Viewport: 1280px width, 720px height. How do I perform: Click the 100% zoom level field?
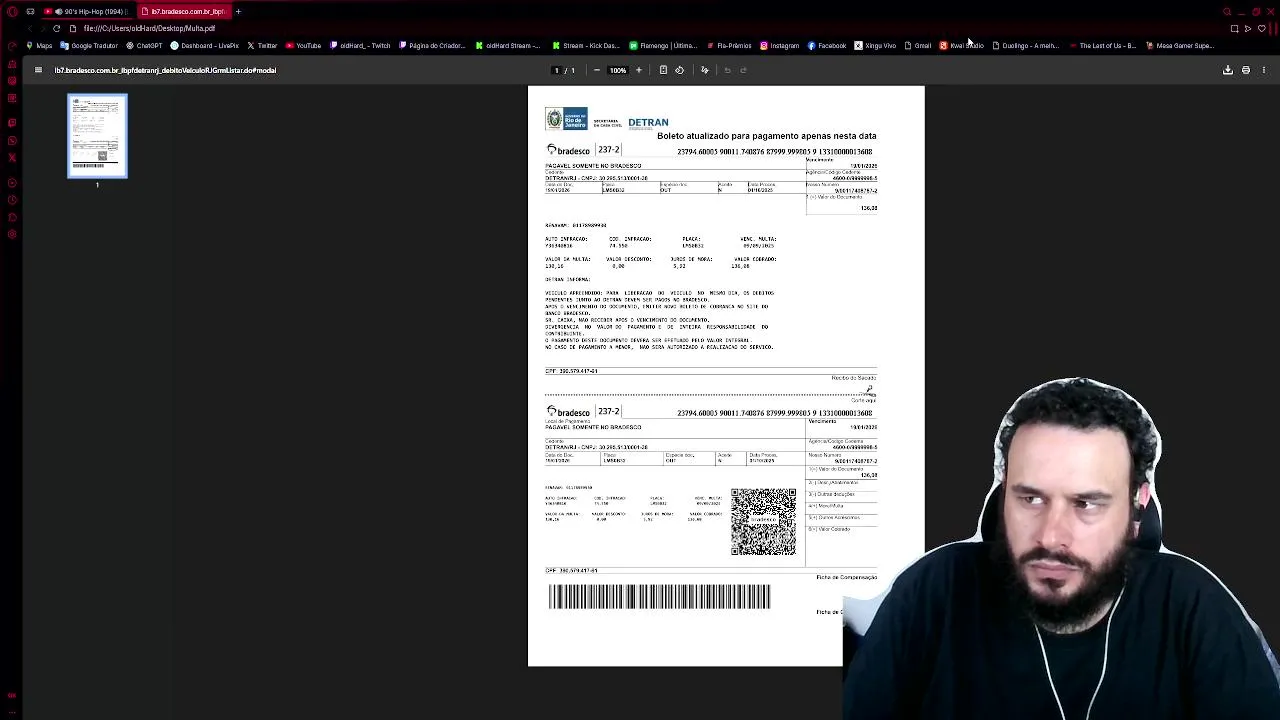[x=618, y=70]
